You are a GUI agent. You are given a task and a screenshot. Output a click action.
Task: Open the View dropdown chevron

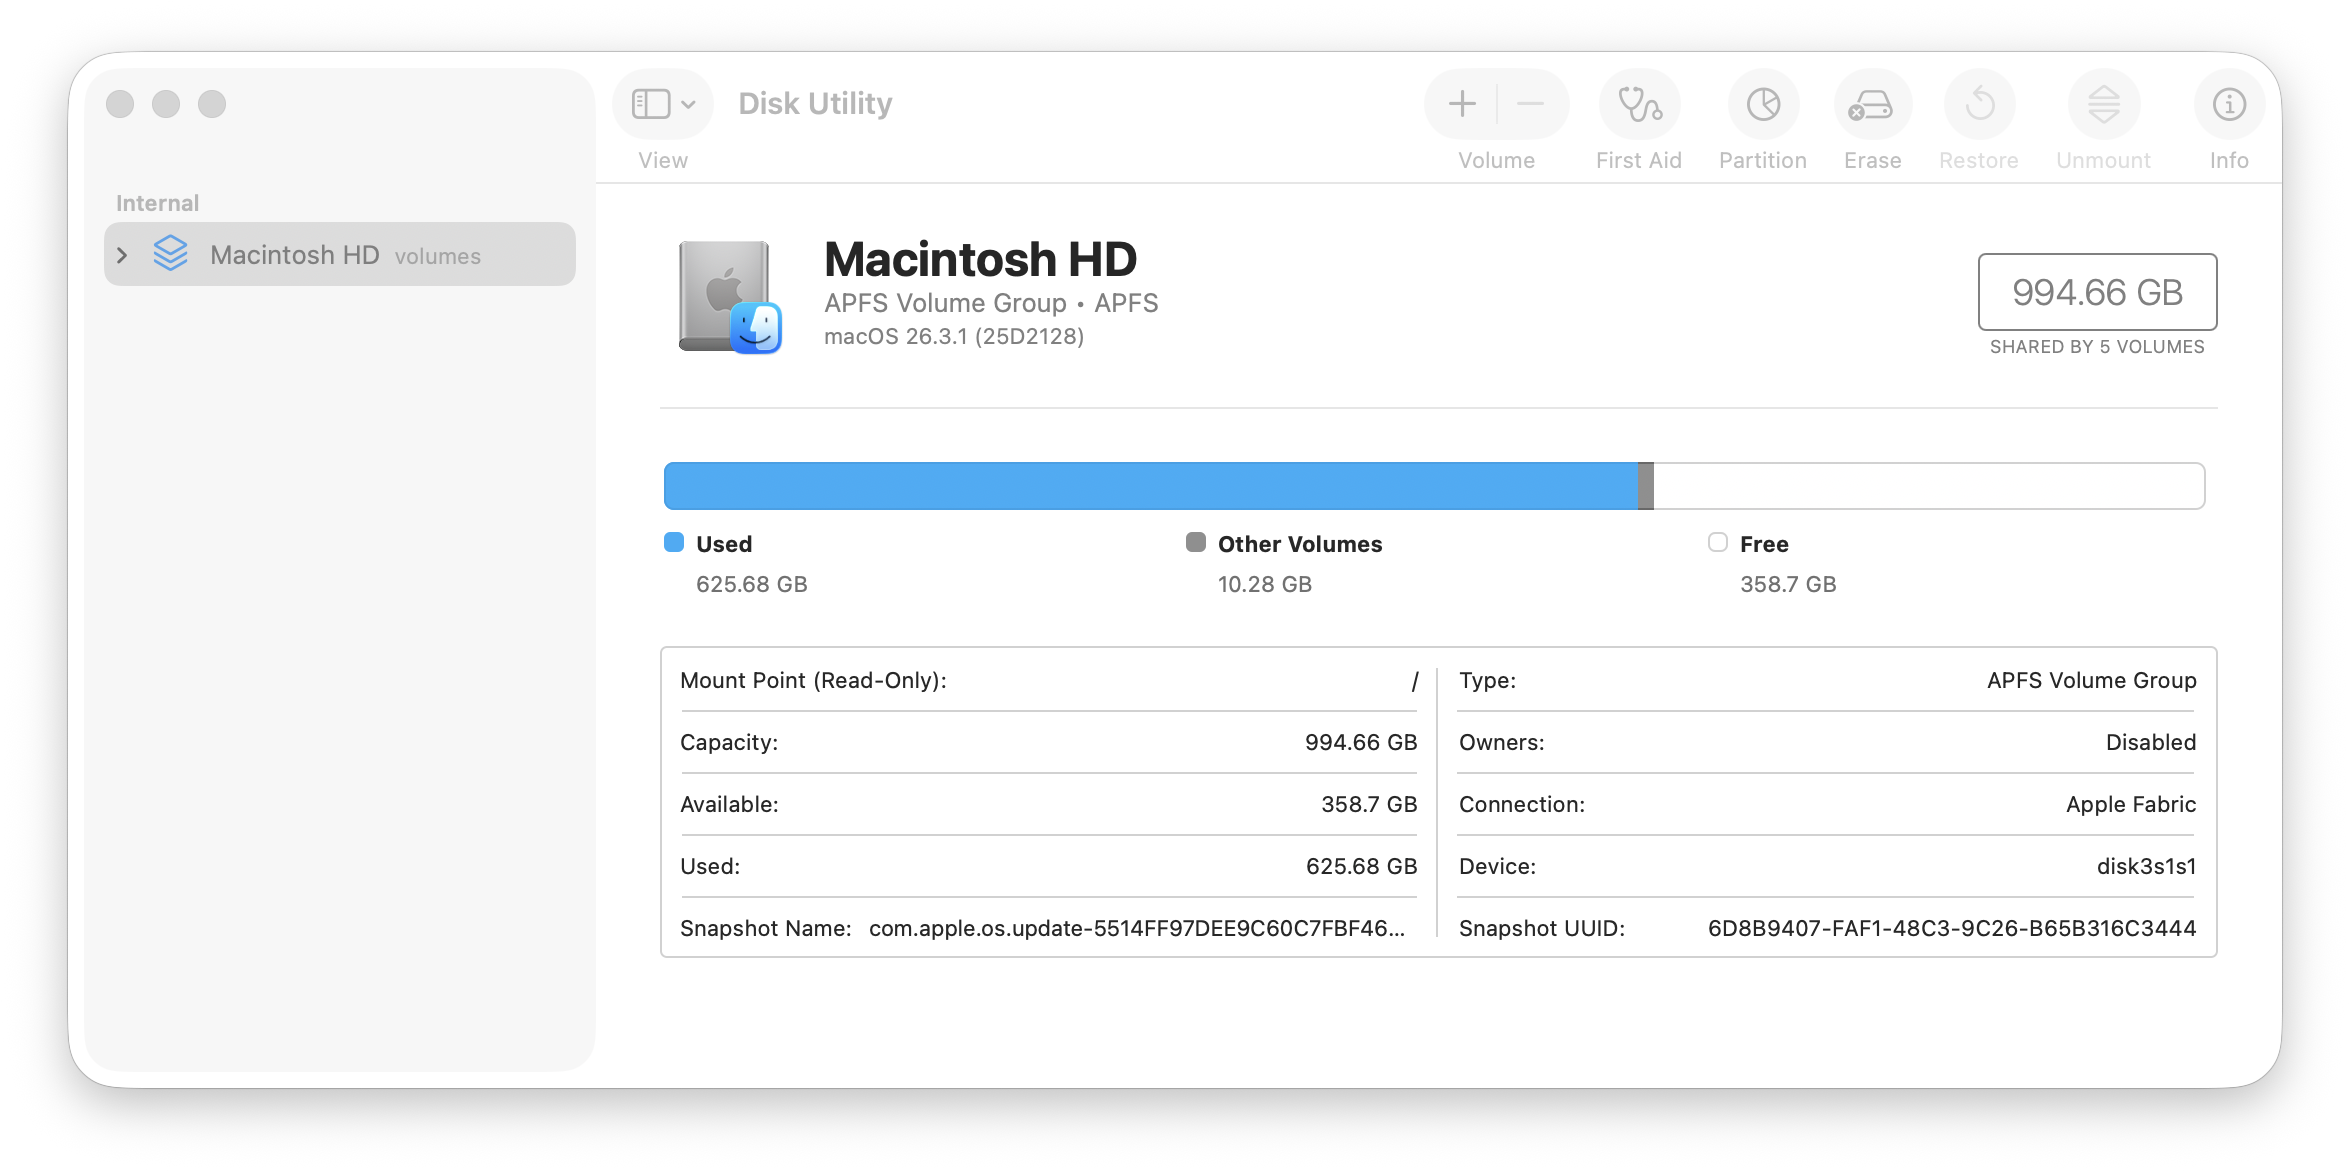pos(686,103)
